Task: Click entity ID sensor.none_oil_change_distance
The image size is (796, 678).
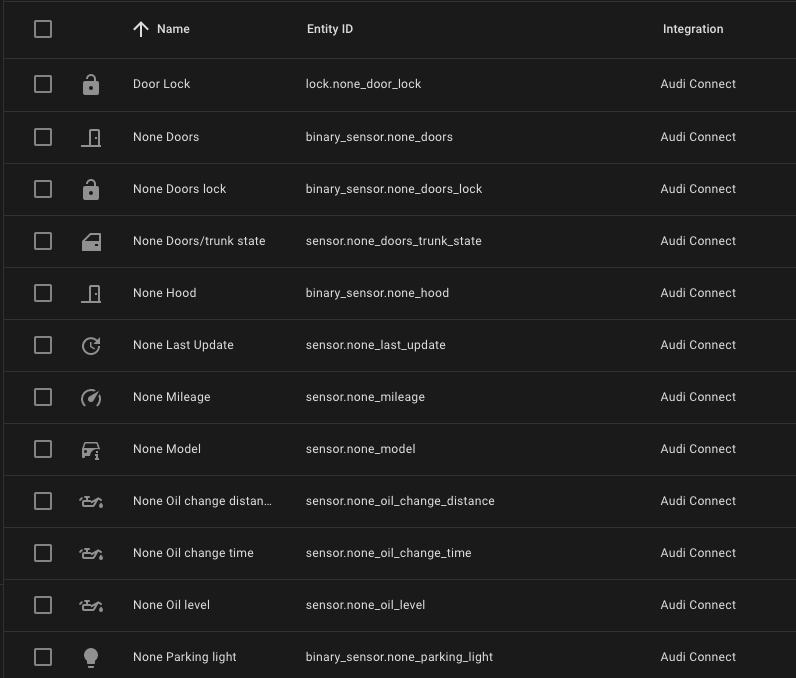Action: (x=400, y=501)
